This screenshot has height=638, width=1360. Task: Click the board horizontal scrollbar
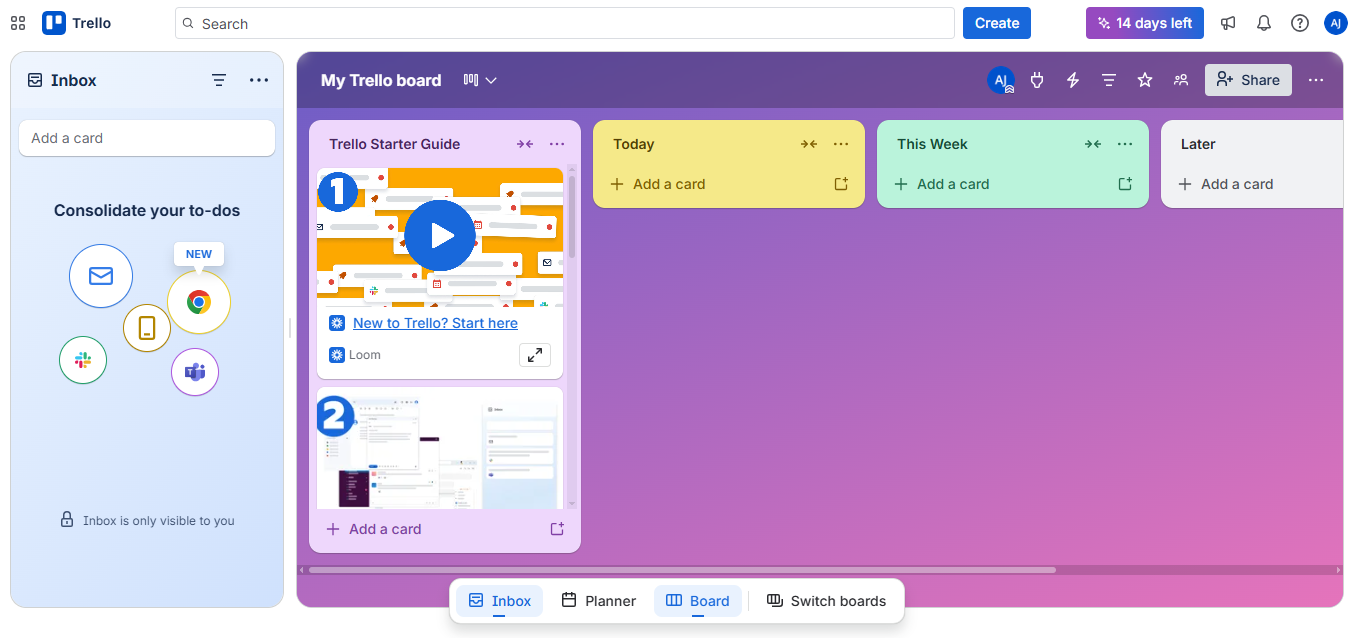[682, 570]
